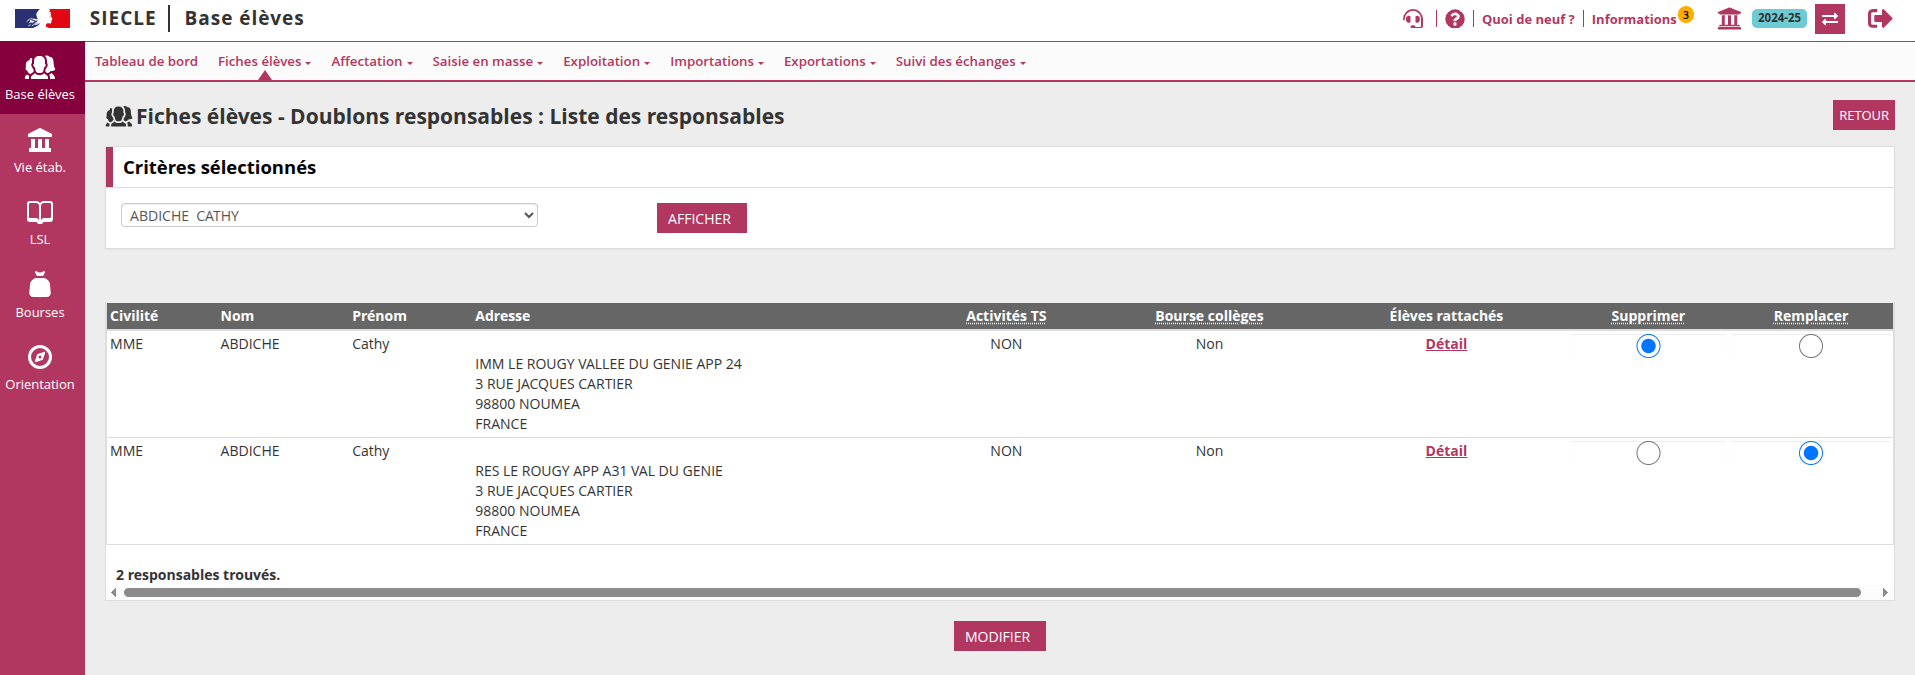1915x675 pixels.
Task: Click the headset assistance icon
Action: coord(1412,19)
